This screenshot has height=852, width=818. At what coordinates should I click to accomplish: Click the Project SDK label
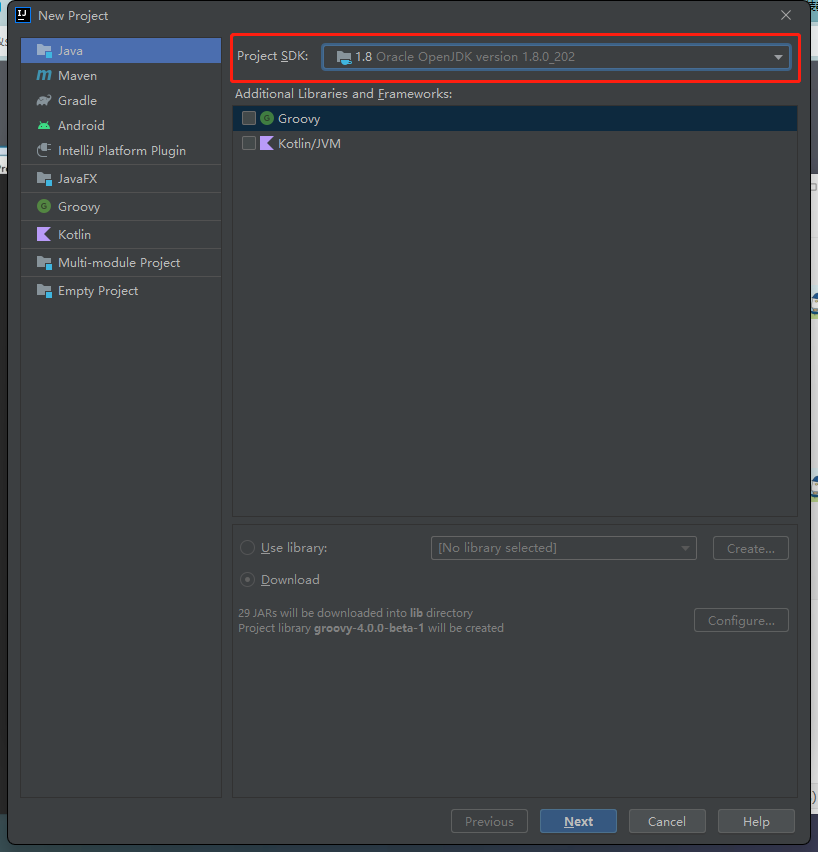272,56
